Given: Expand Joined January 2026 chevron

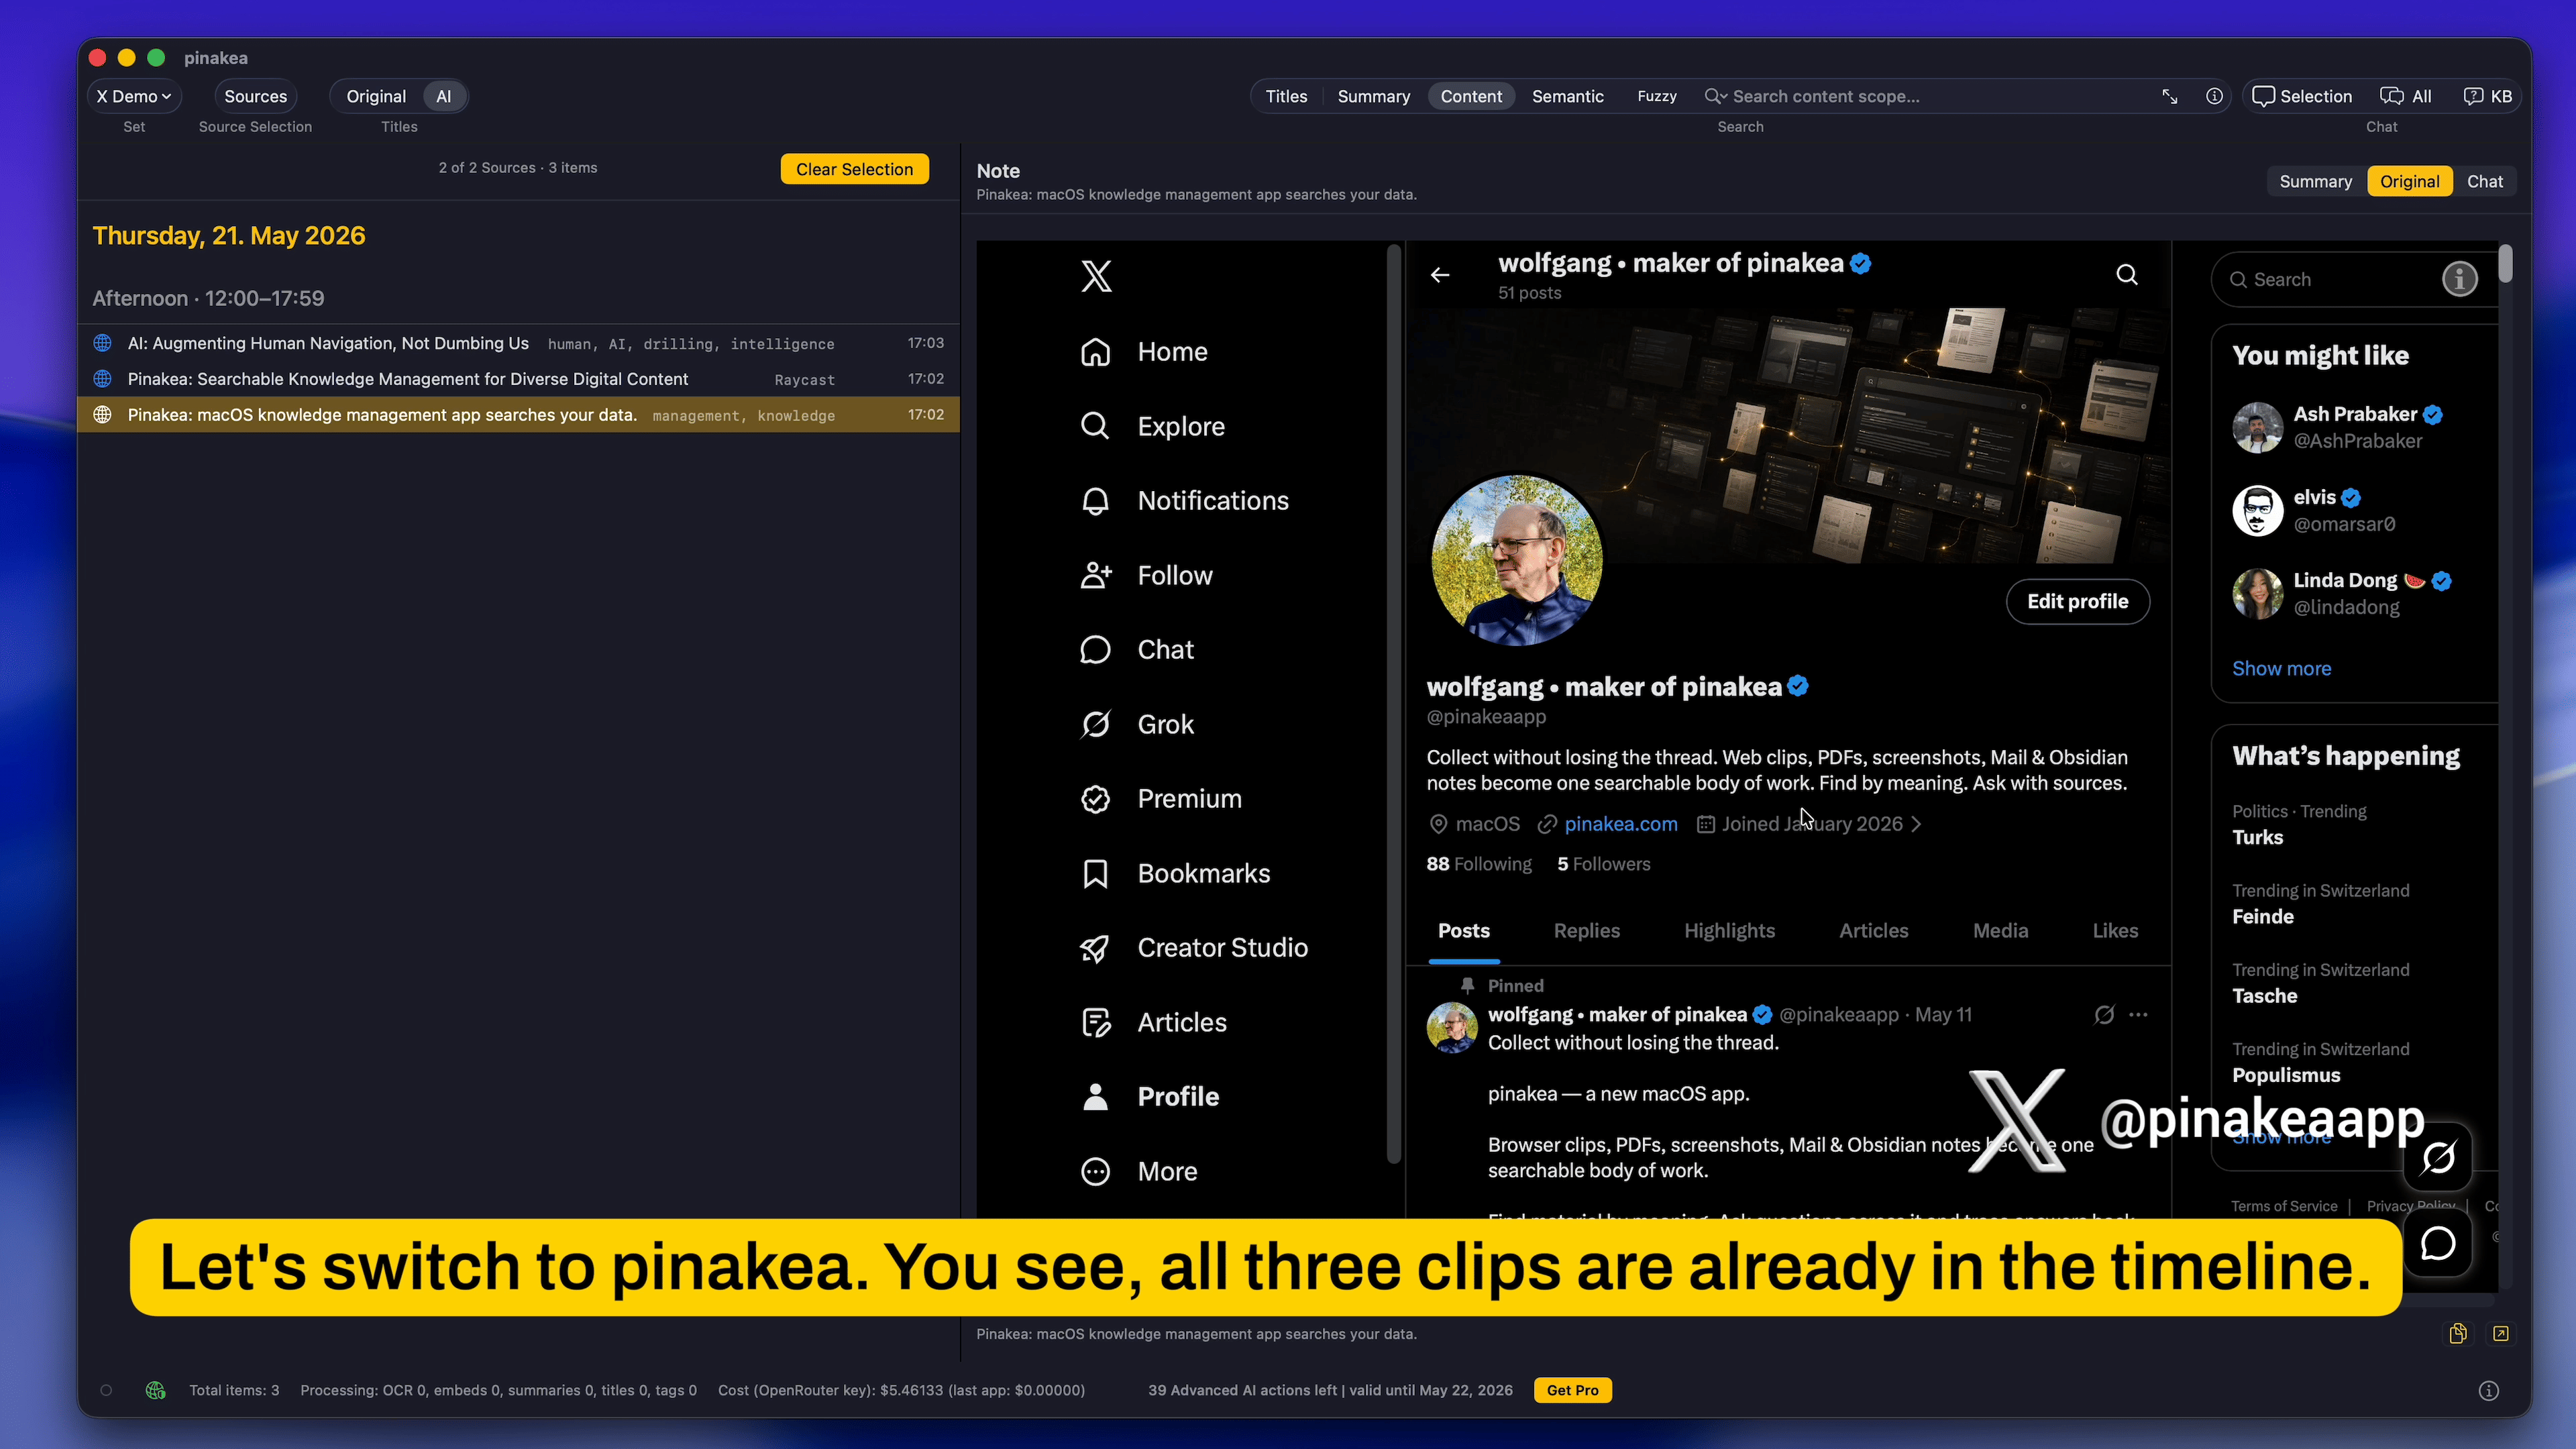Looking at the screenshot, I should [1916, 824].
